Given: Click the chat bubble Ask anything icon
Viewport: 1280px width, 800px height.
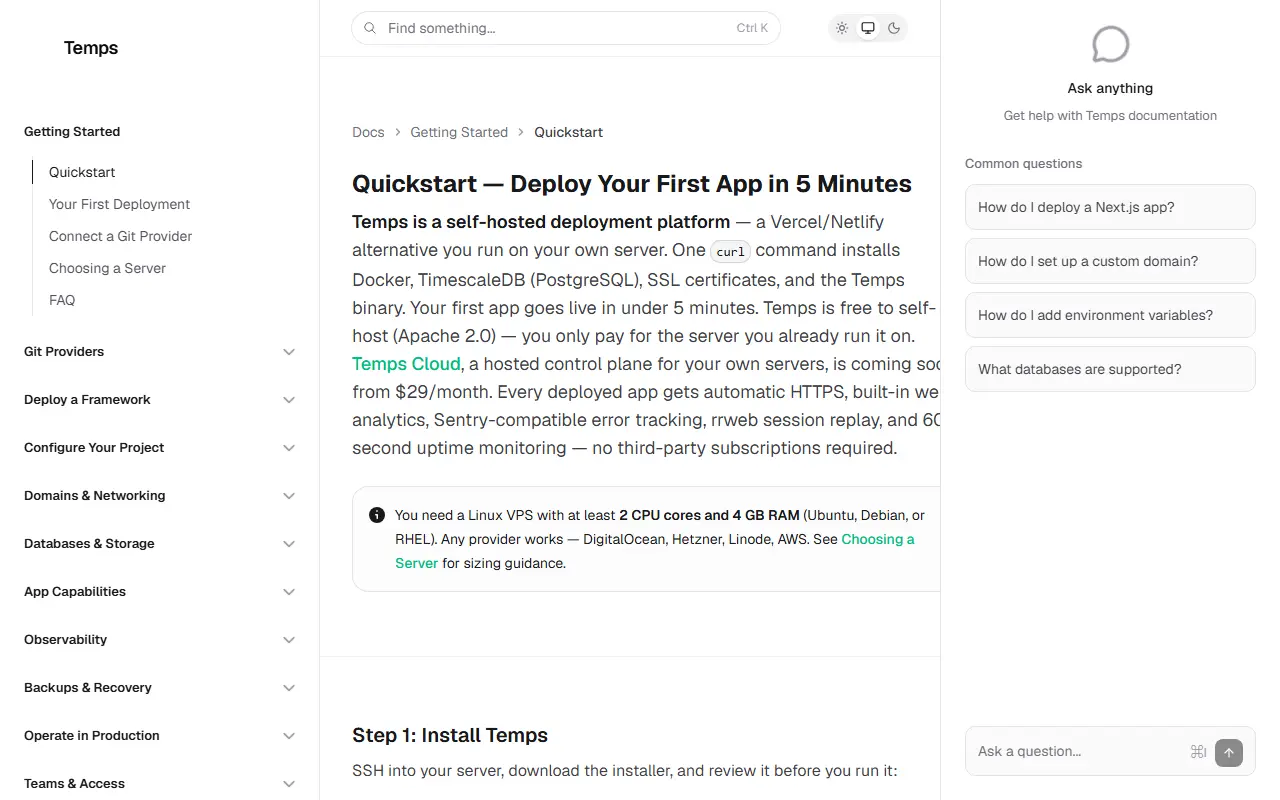Looking at the screenshot, I should pos(1110,45).
